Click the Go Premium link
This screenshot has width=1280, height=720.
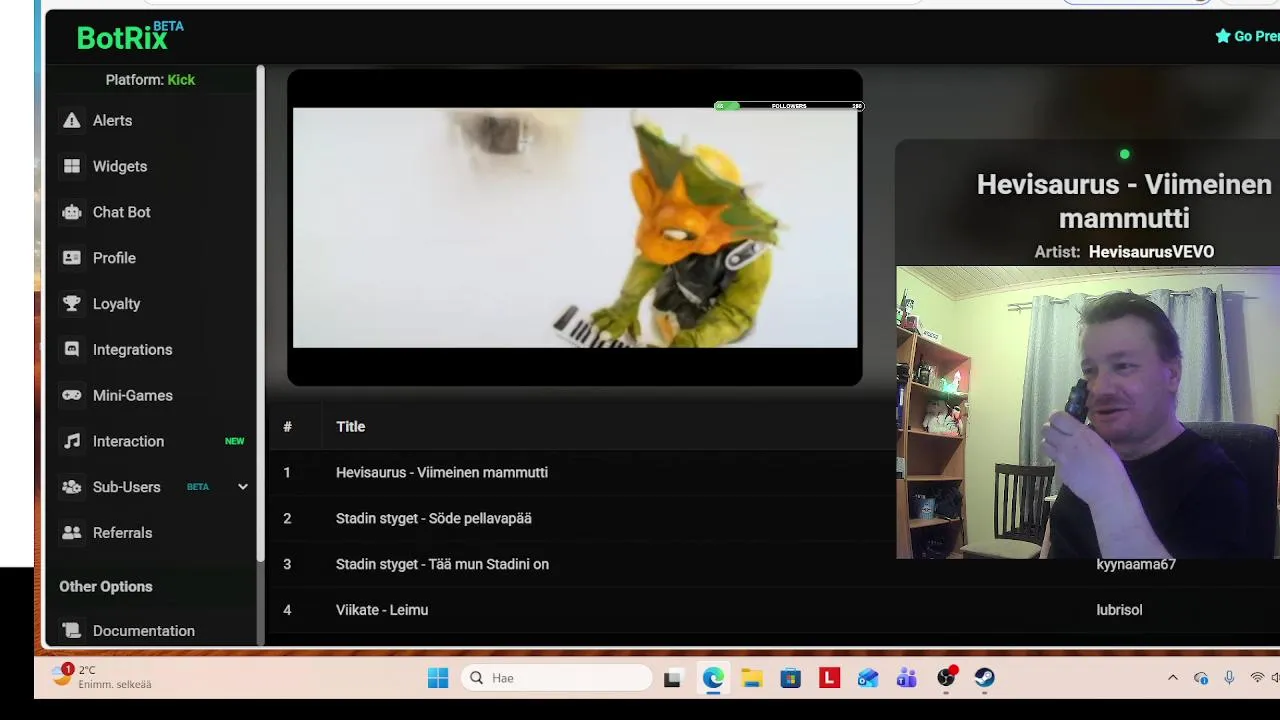1247,36
